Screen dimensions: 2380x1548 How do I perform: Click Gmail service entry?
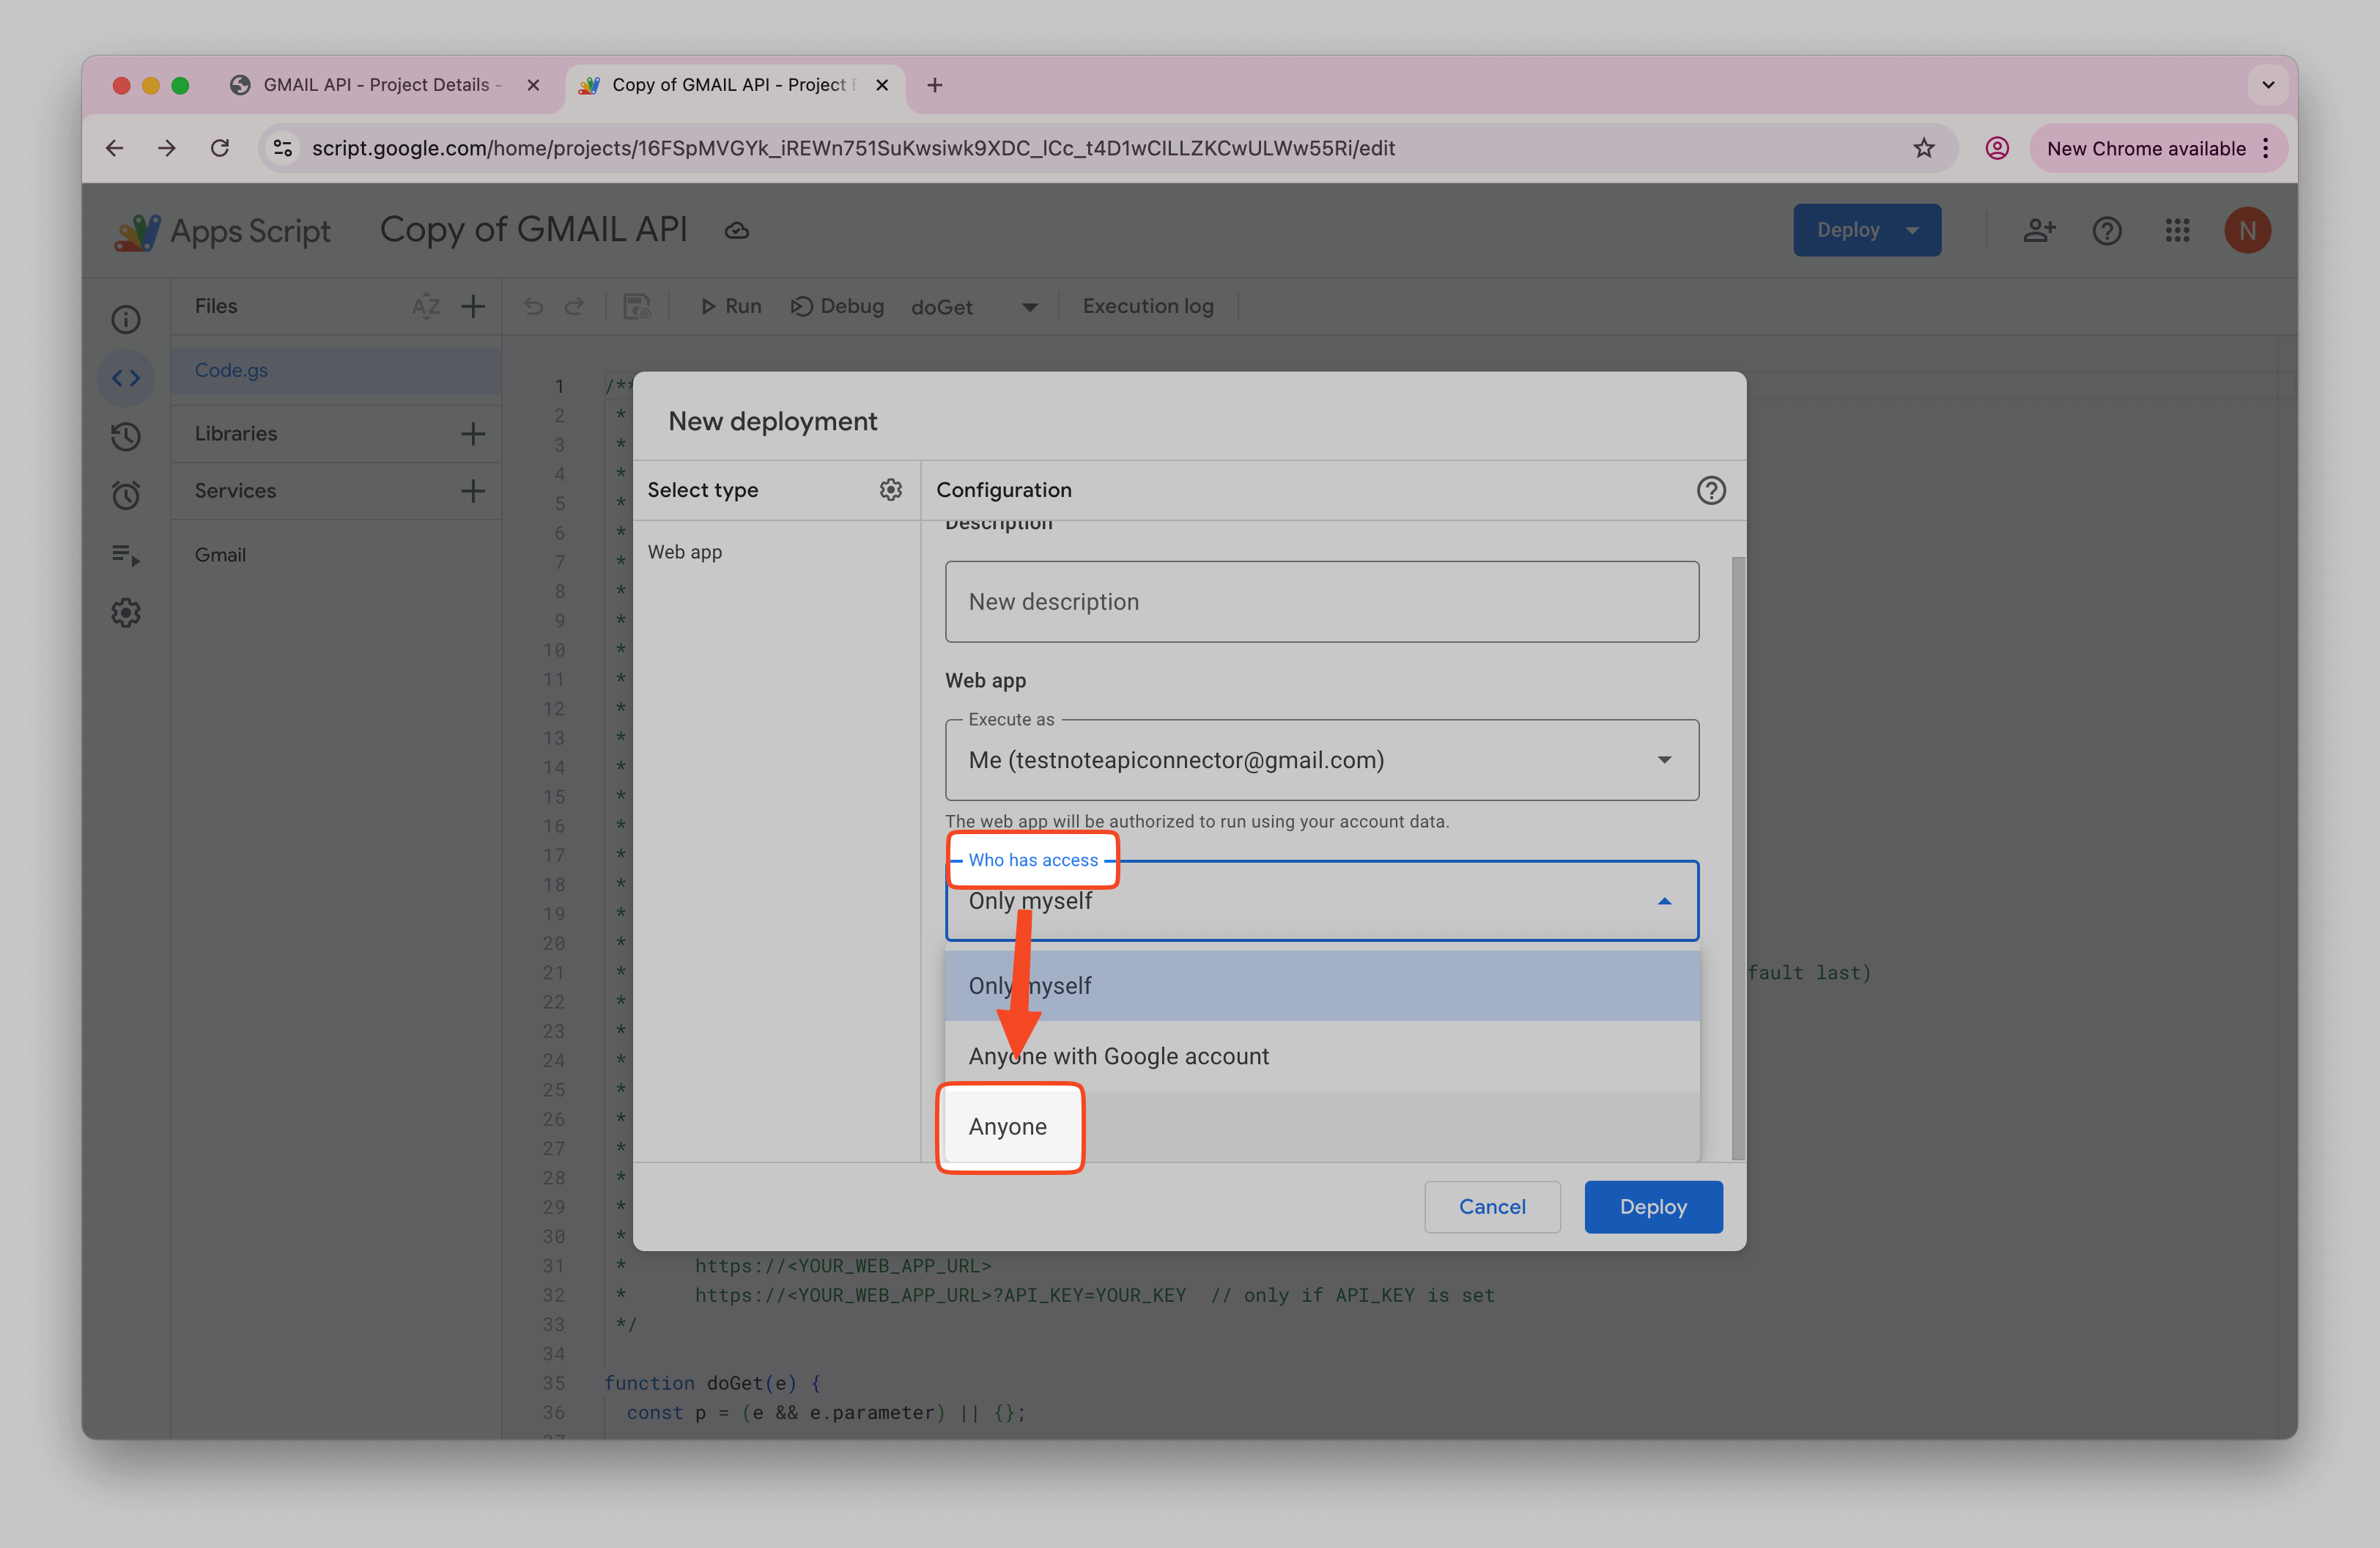220,555
